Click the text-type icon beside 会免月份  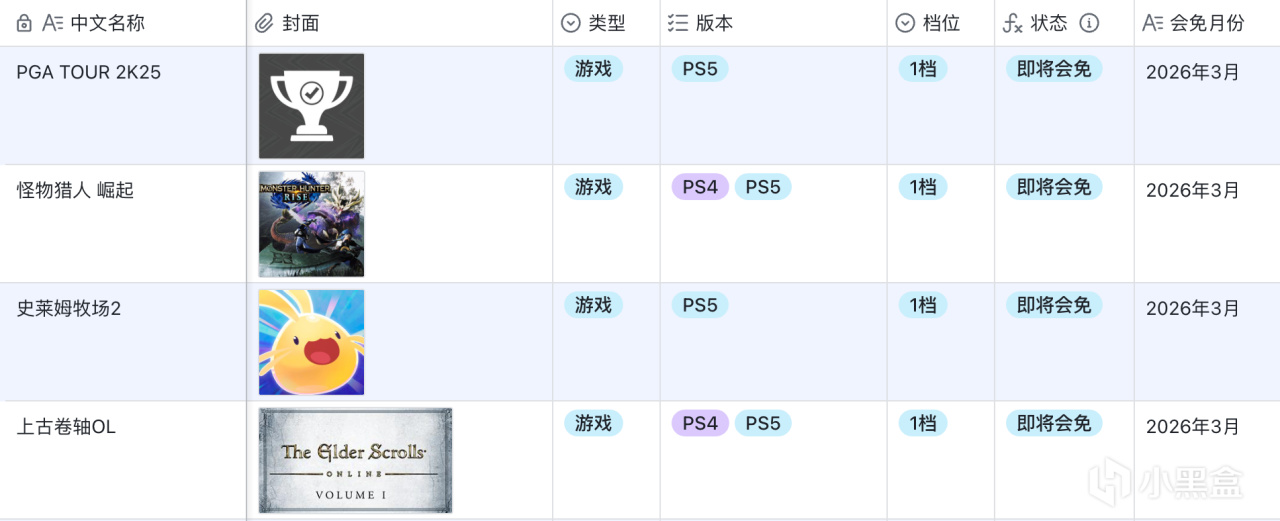pyautogui.click(x=1153, y=23)
